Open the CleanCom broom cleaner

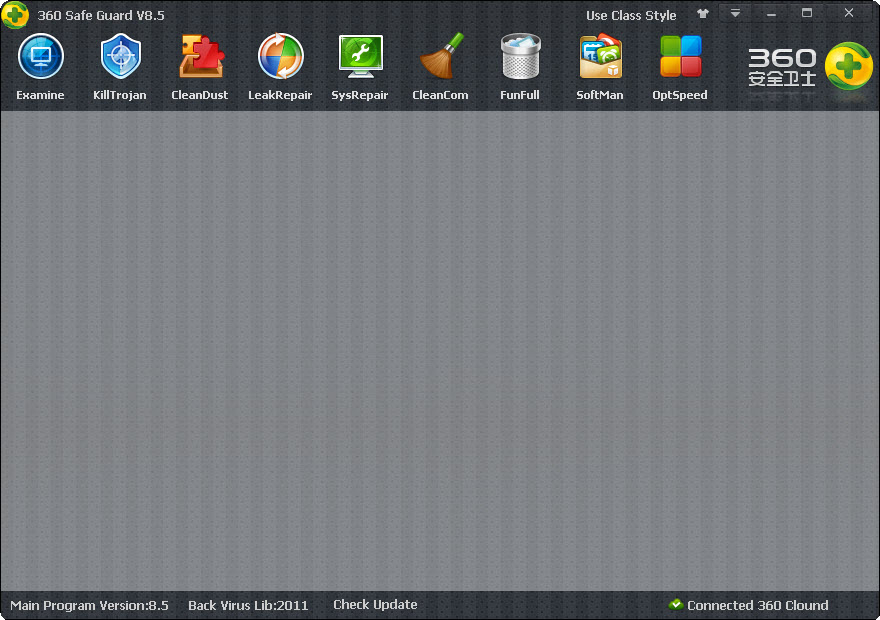[440, 67]
